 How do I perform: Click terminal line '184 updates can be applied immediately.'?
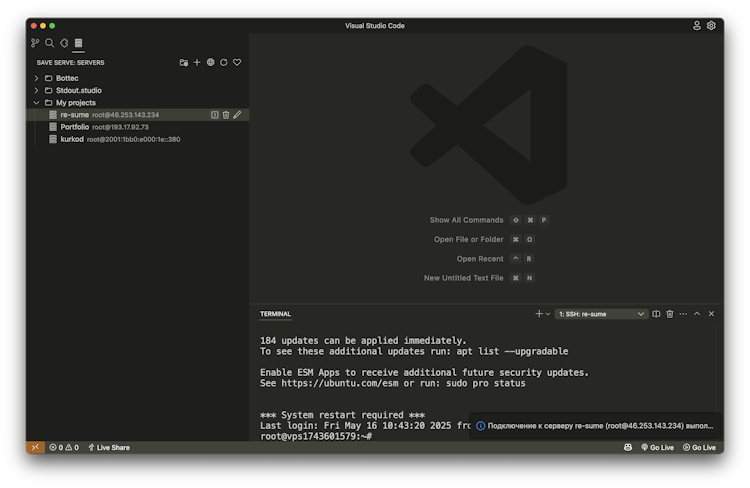363,341
